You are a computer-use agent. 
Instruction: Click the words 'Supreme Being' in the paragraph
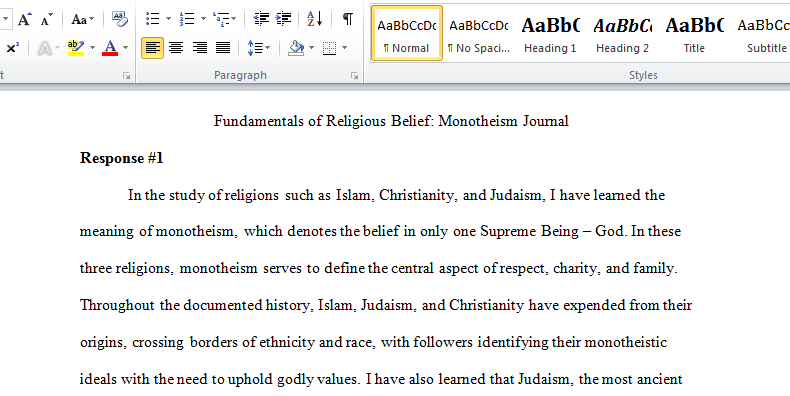529,231
